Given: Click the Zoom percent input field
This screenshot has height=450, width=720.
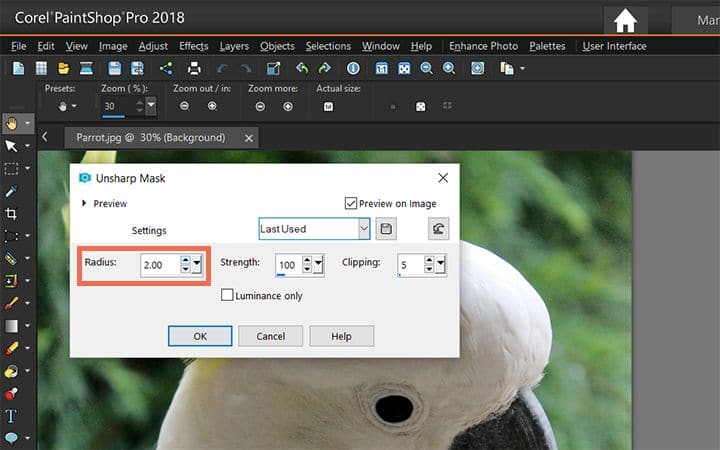Looking at the screenshot, I should (x=118, y=106).
